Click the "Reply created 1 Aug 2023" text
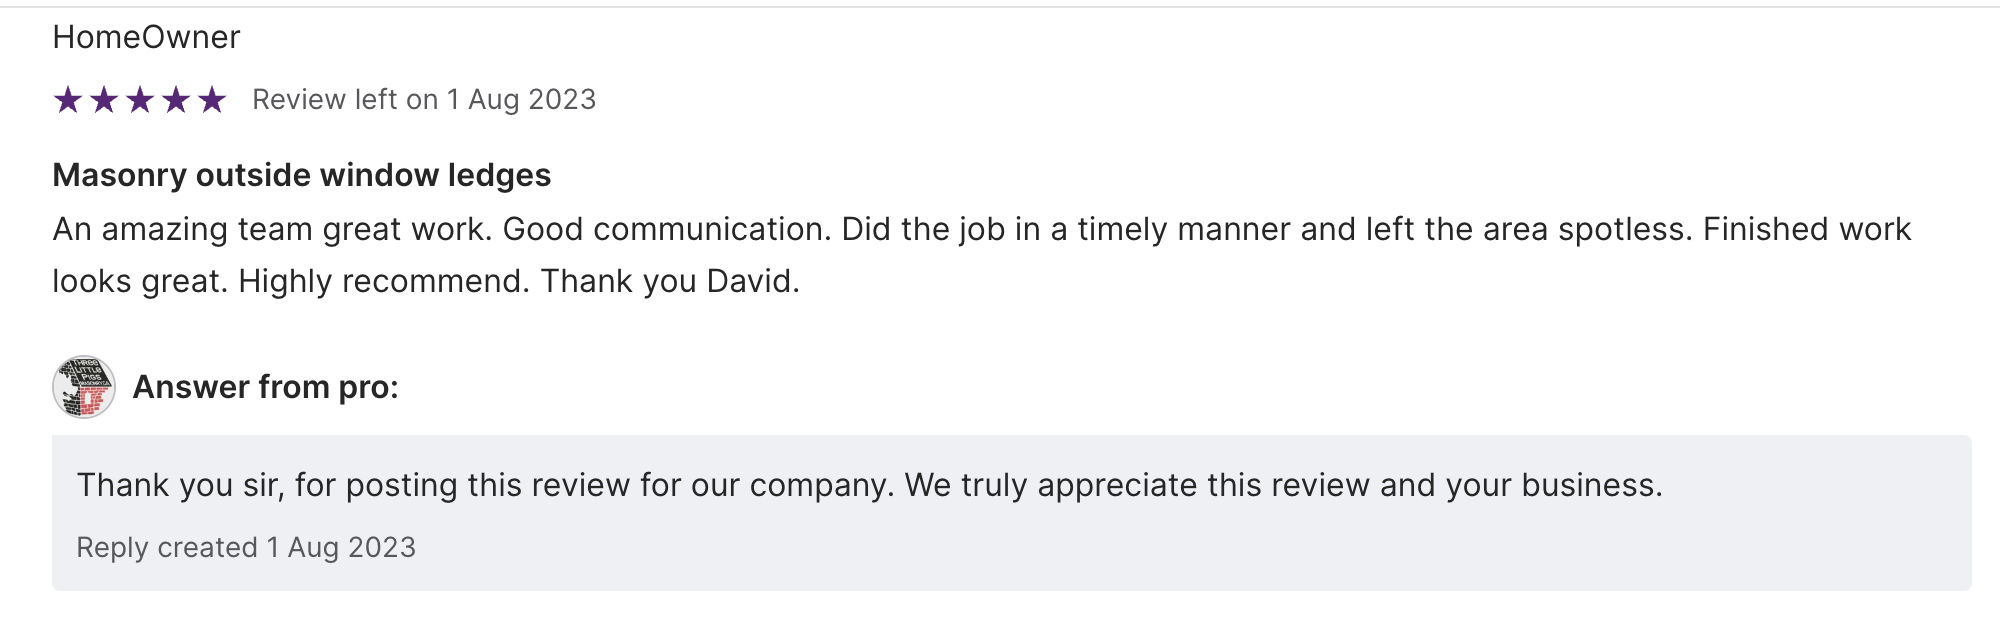Viewport: 2000px width, 634px height. coord(246,548)
